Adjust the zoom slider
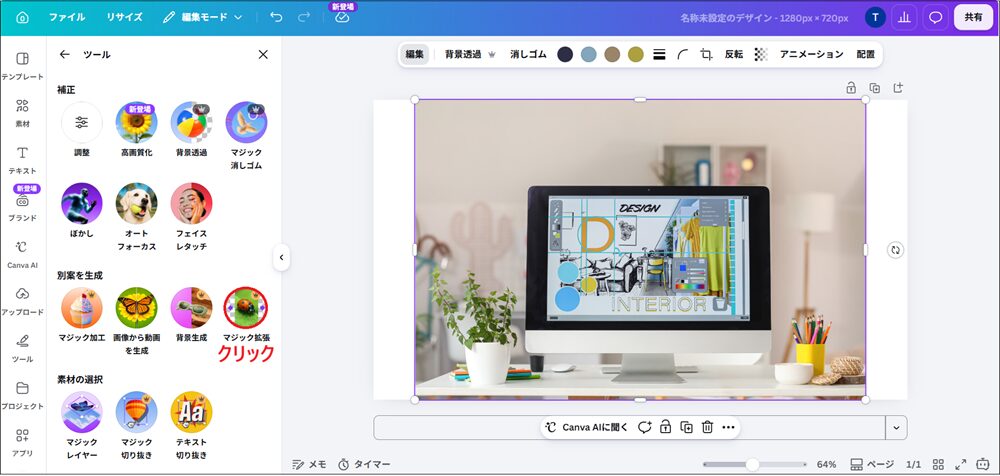Viewport: 1000px width, 476px height. tap(753, 464)
